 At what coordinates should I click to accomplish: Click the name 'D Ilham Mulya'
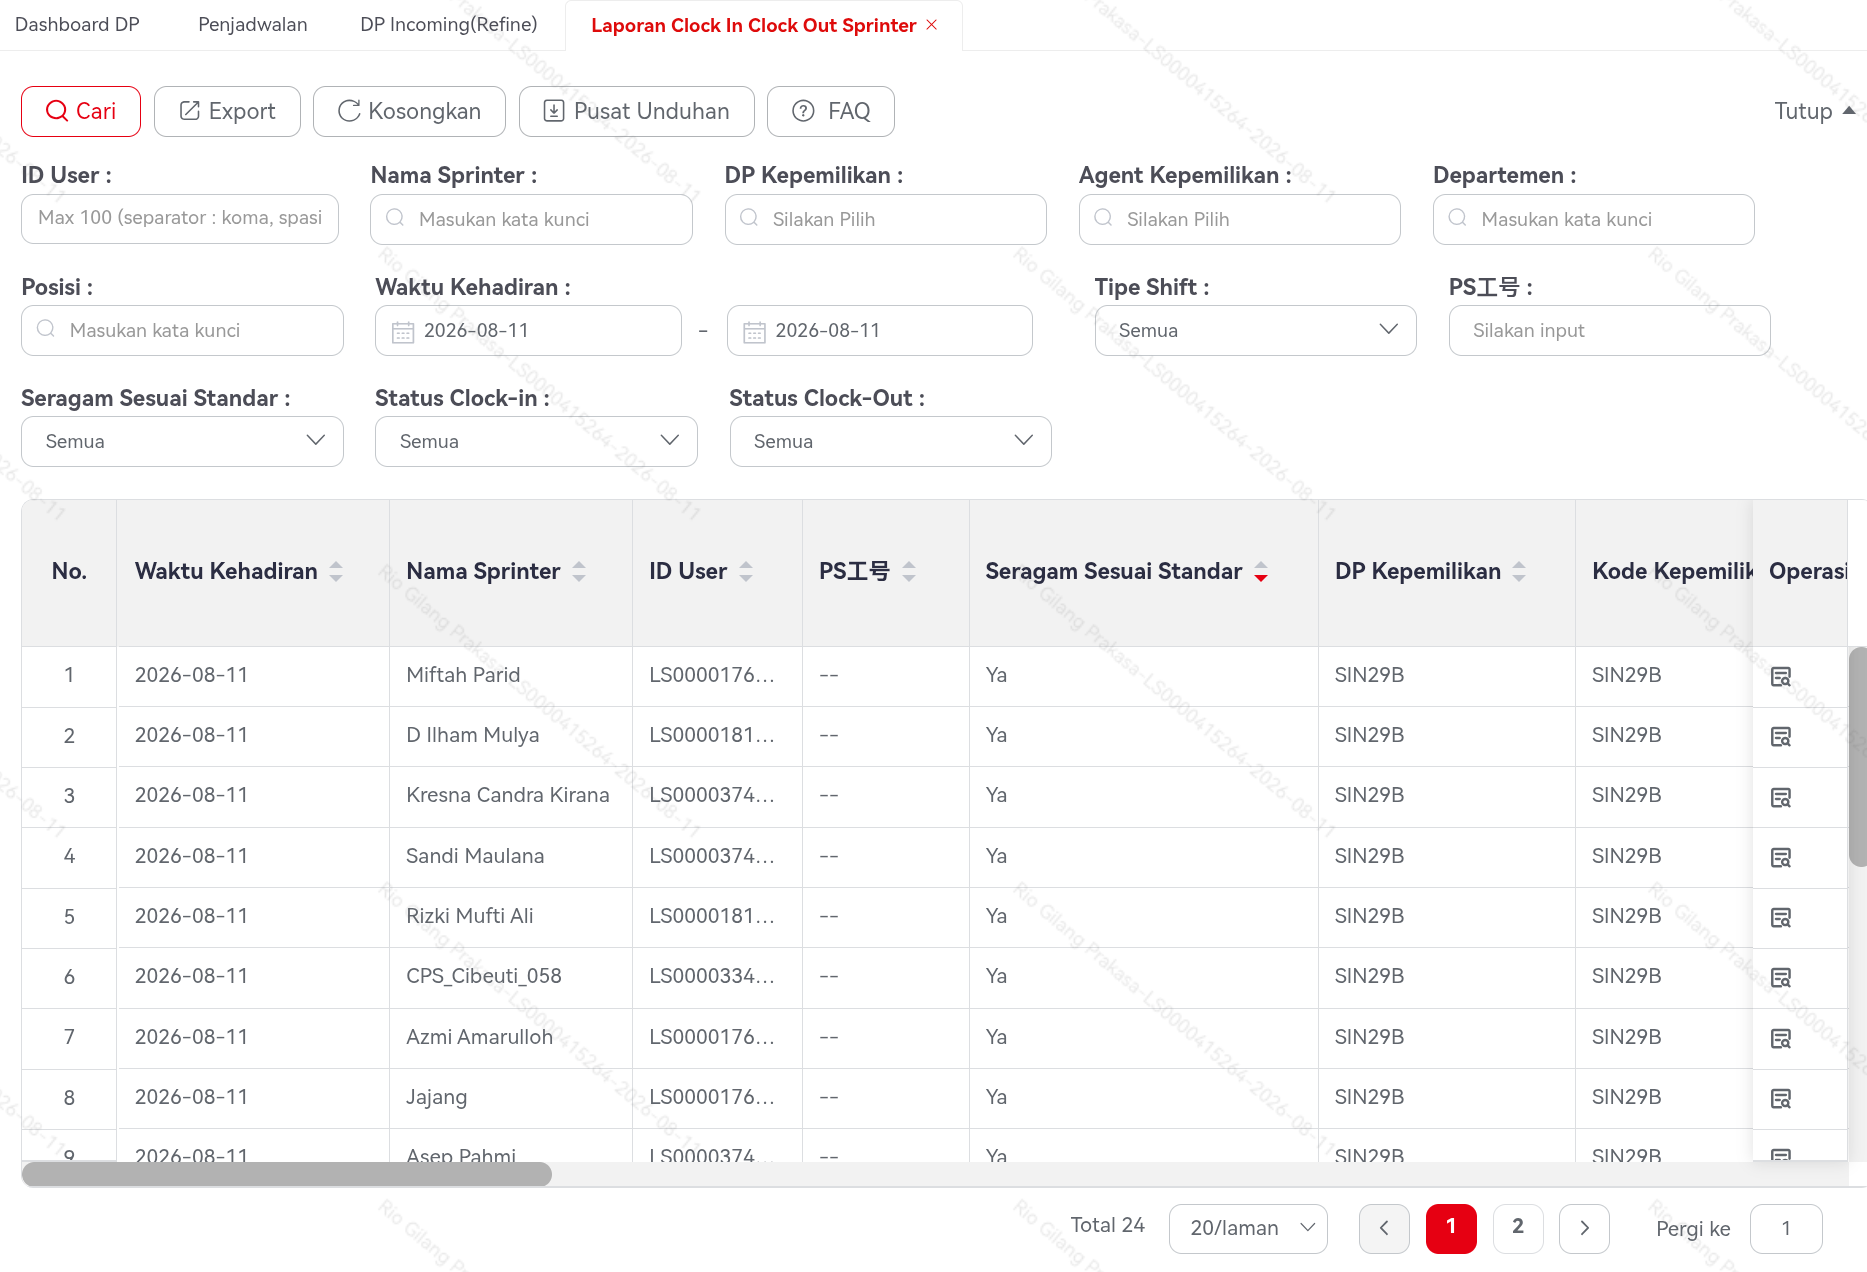tap(473, 735)
